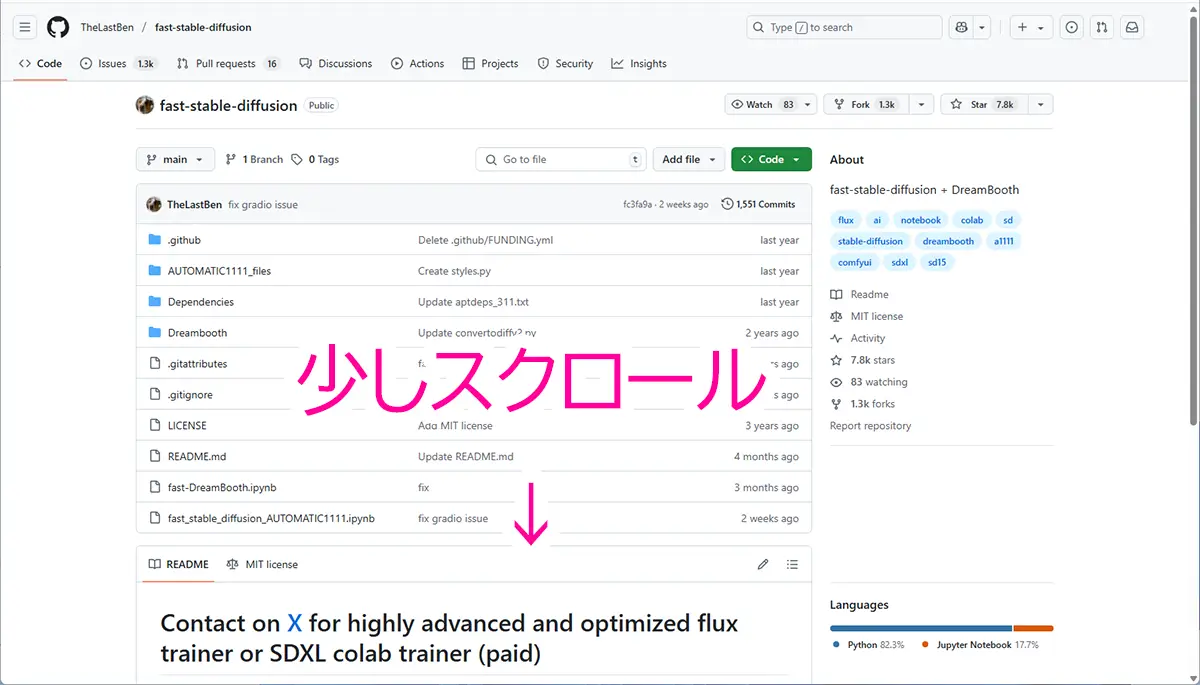Image resolution: width=1200 pixels, height=685 pixels.
Task: Click TheLastBen owner link in breadcrumb
Action: point(108,27)
